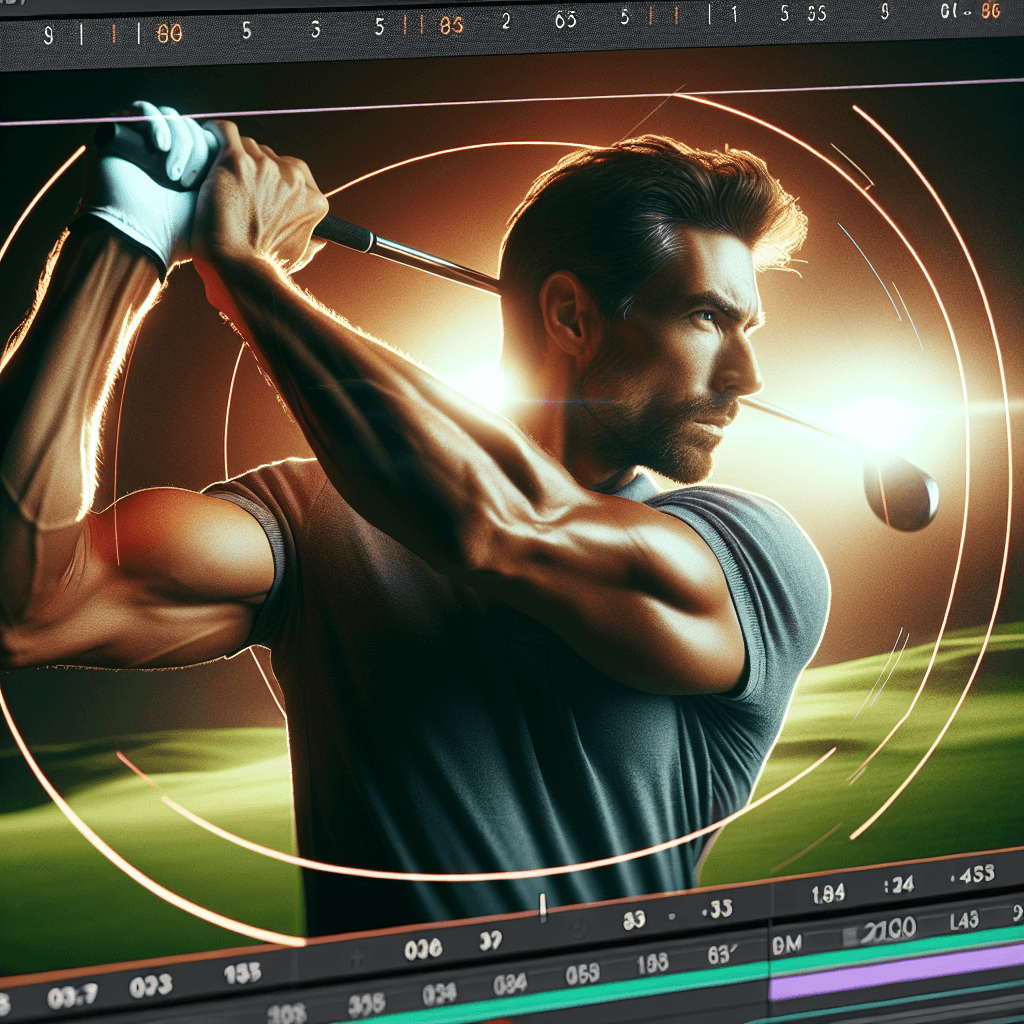Click the playhead marker above the timeline
The image size is (1024, 1024).
coord(542,907)
